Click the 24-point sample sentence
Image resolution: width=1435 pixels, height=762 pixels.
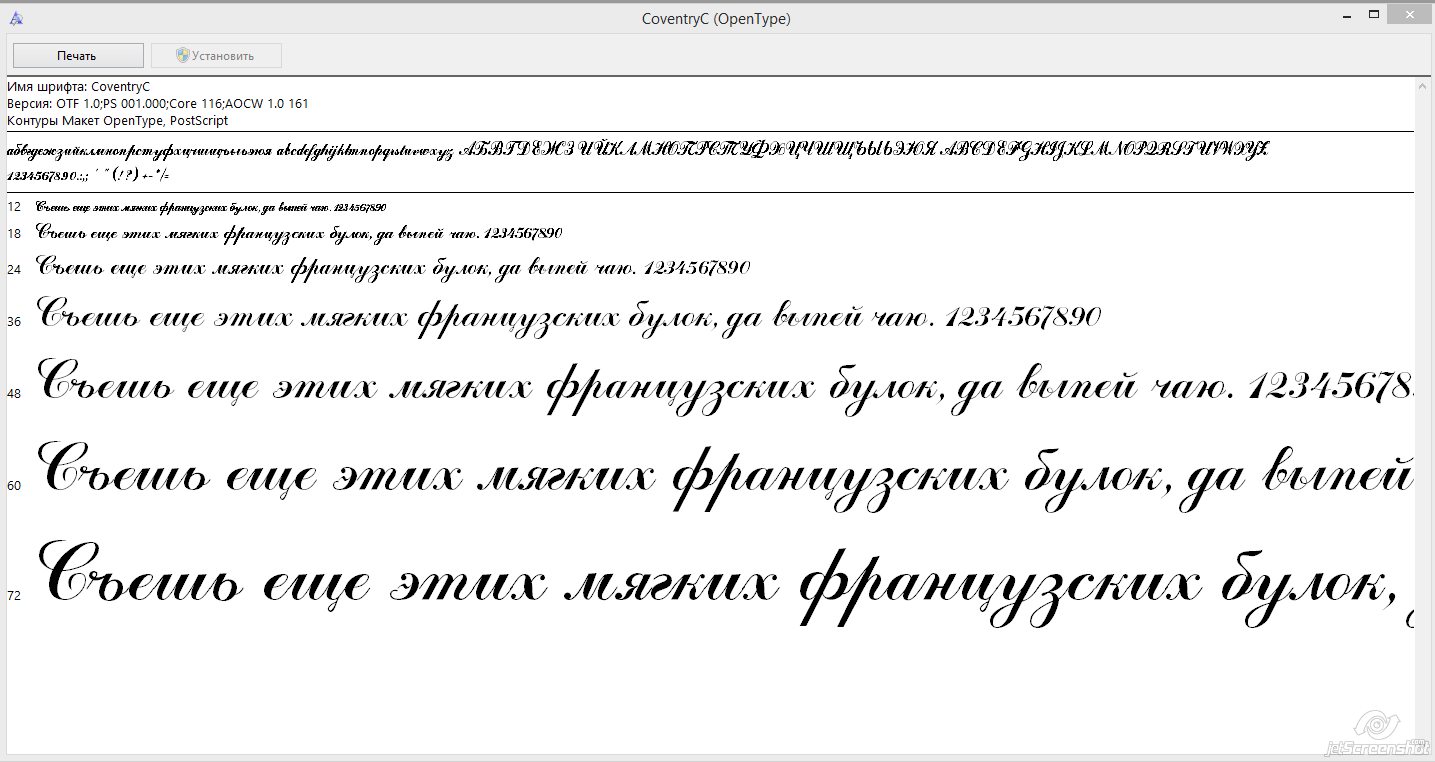[393, 268]
